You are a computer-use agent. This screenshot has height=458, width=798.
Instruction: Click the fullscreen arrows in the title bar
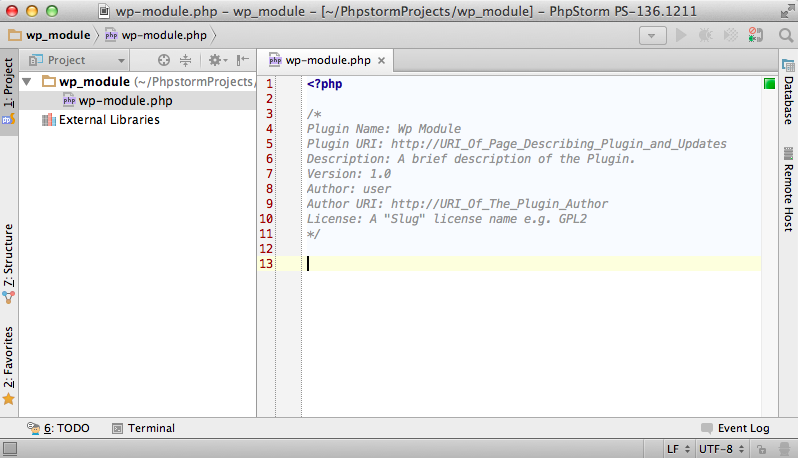[787, 11]
